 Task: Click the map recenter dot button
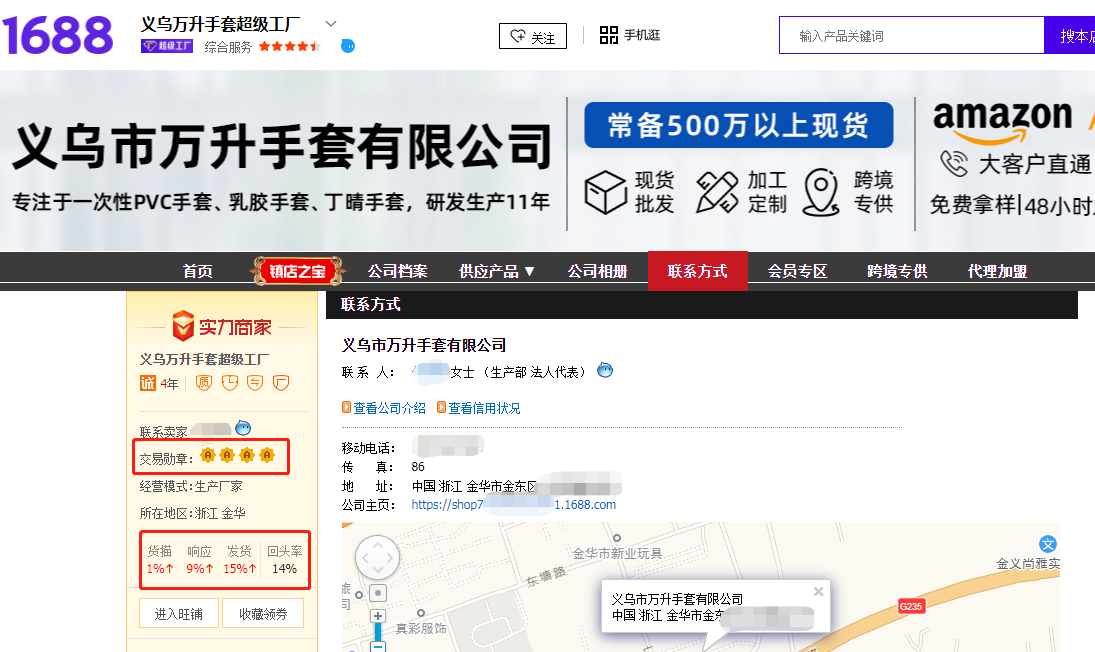click(378, 593)
